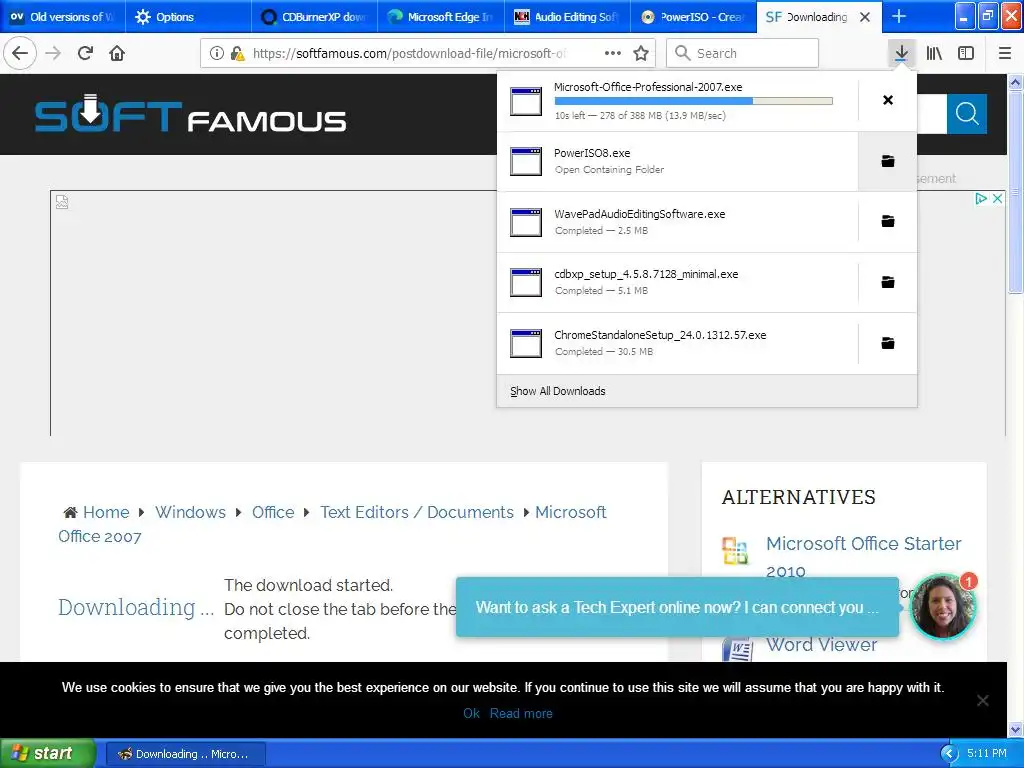The height and width of the screenshot is (768, 1024).
Task: Click the Firefox Search input field
Action: coord(743,53)
